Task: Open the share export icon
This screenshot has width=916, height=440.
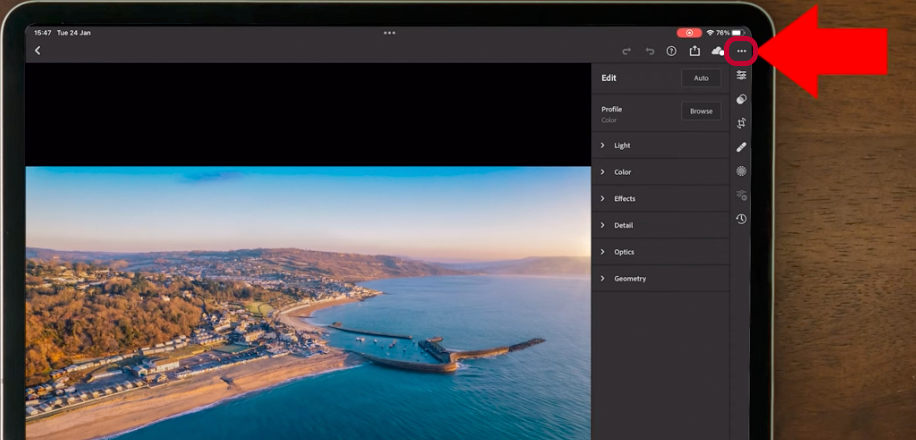Action: click(x=695, y=51)
